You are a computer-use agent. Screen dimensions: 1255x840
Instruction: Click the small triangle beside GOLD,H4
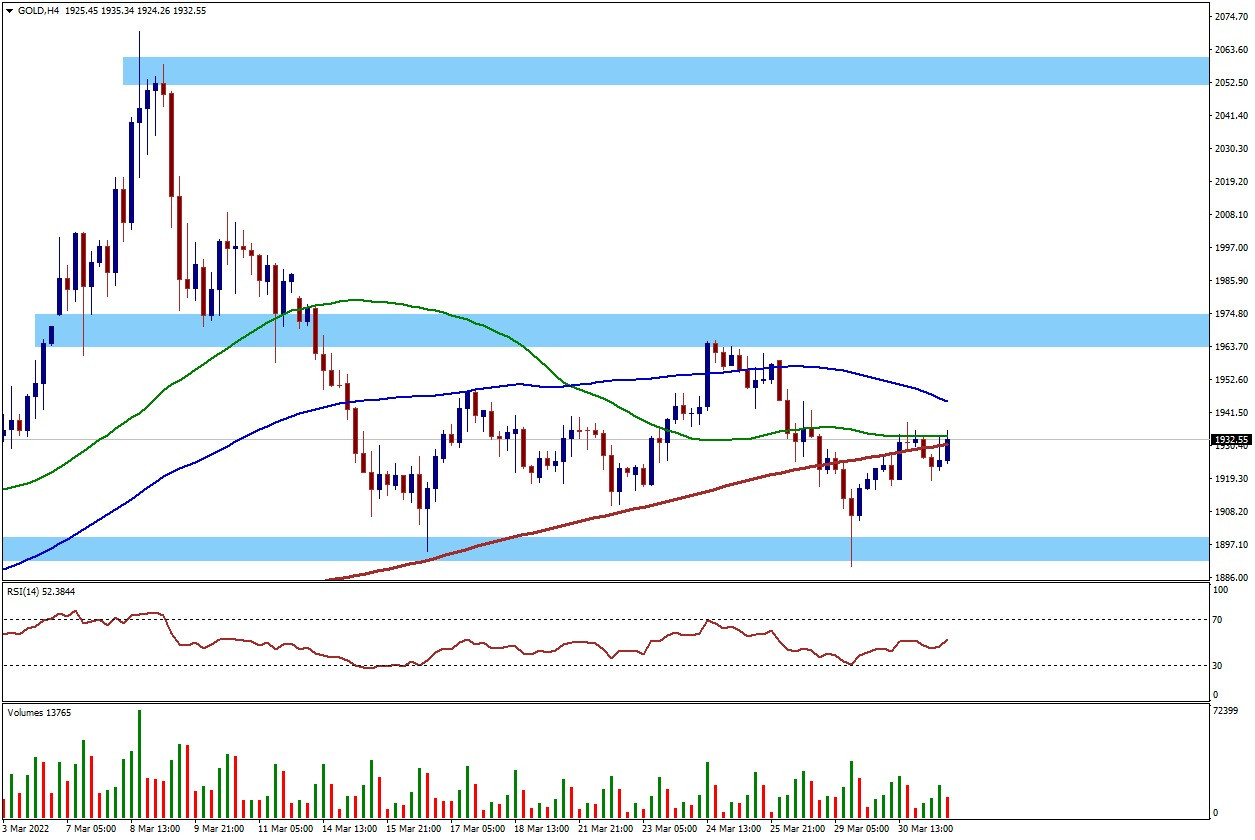coord(9,9)
